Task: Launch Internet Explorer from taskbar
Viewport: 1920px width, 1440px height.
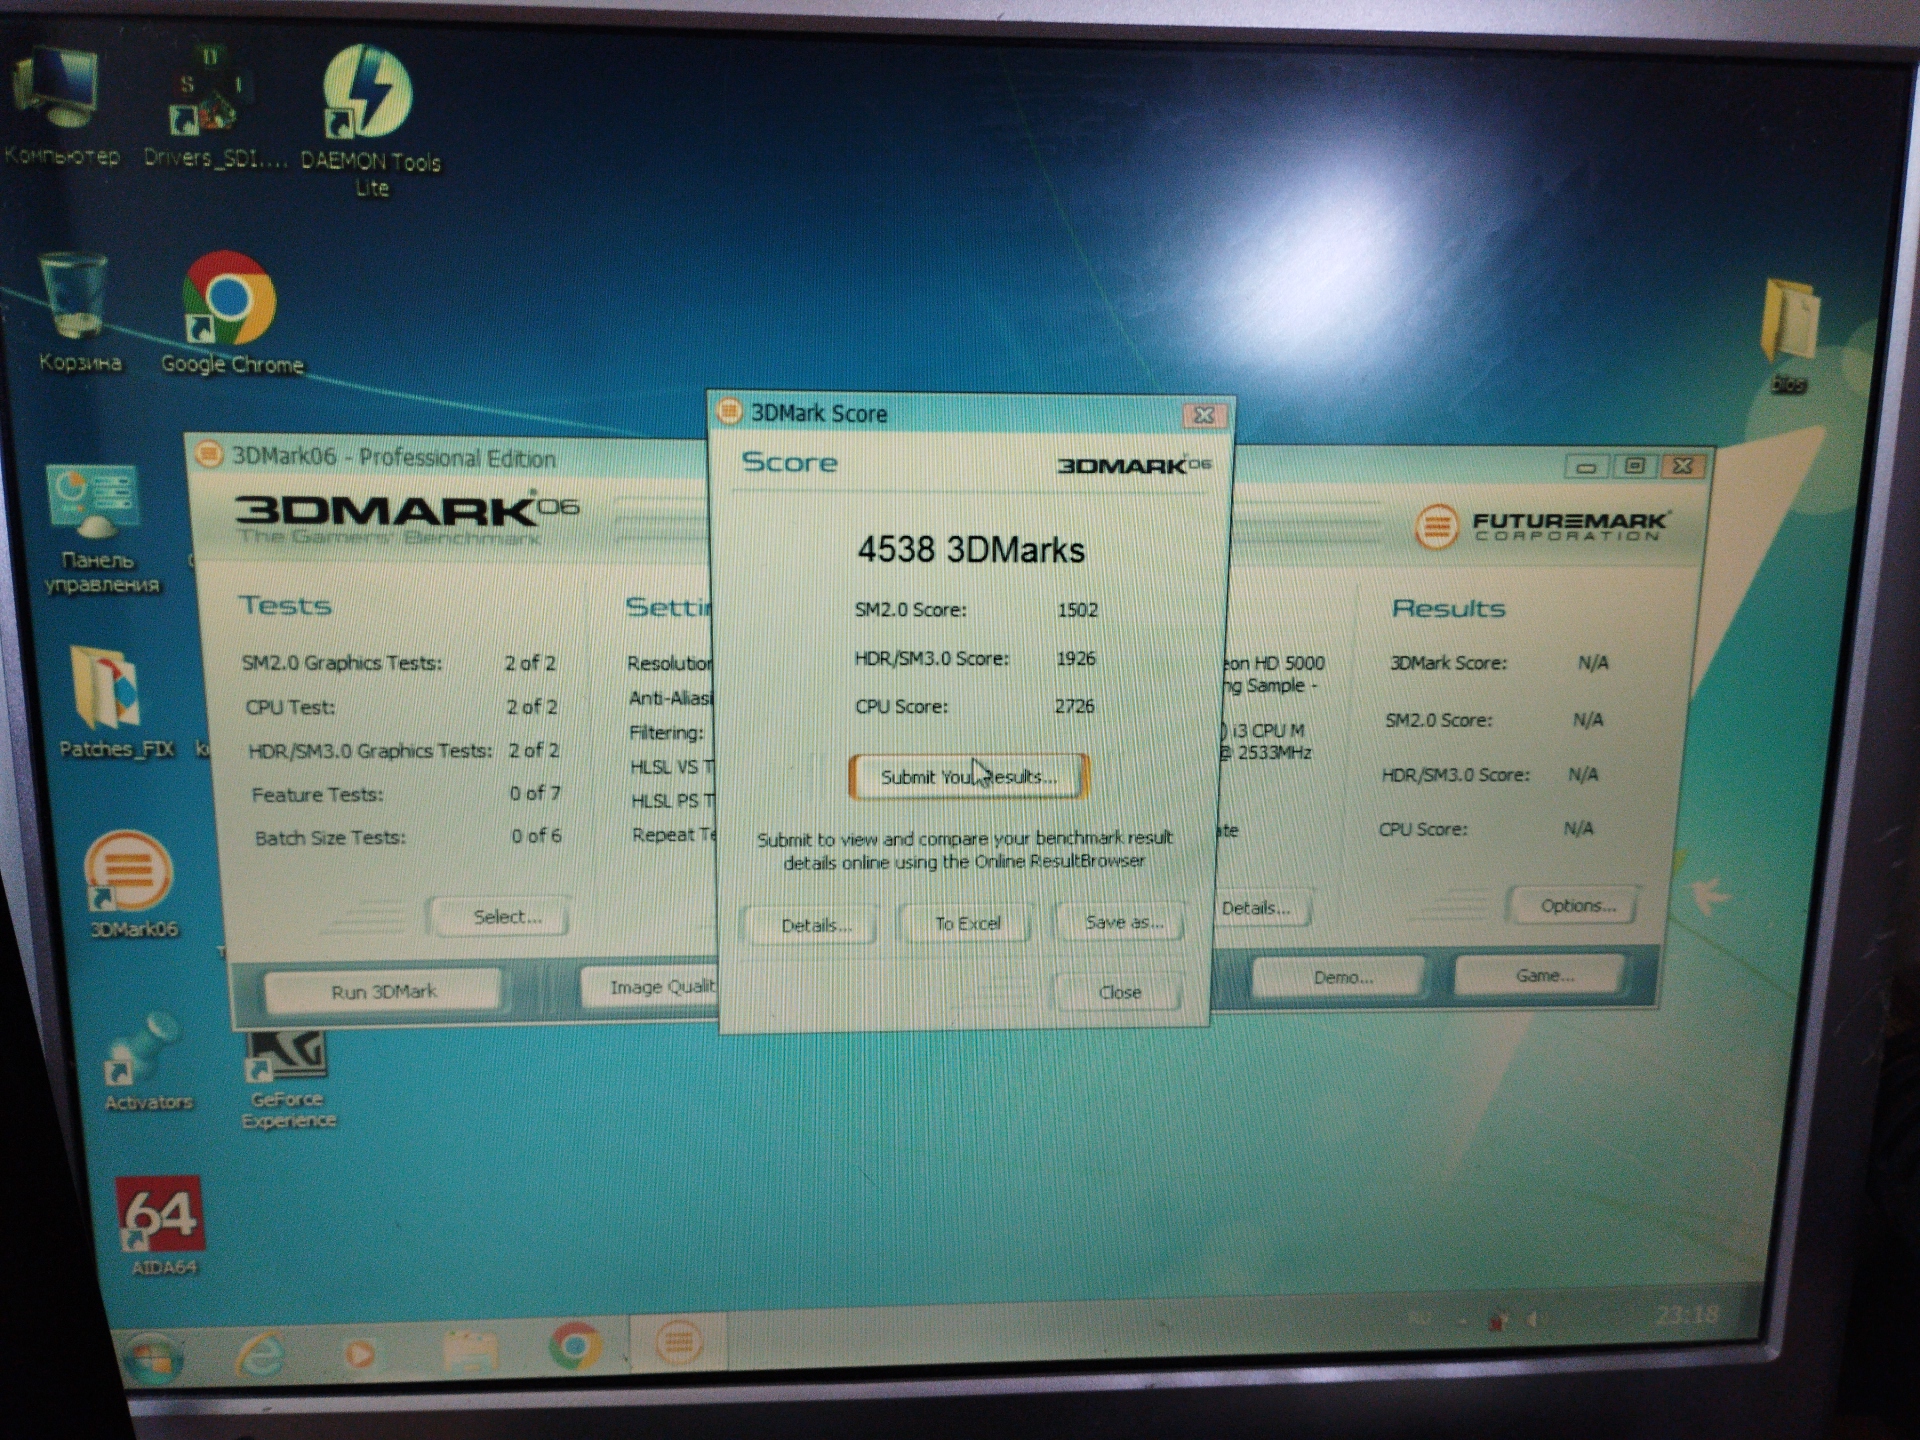Action: click(x=260, y=1355)
